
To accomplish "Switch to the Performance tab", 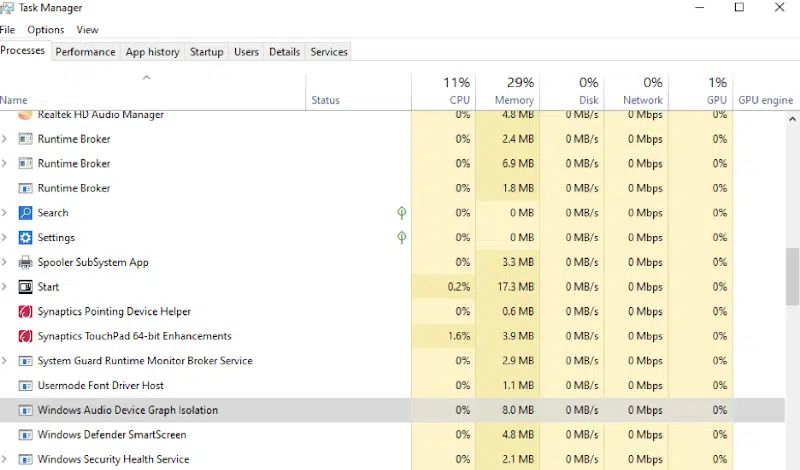I will (x=85, y=52).
